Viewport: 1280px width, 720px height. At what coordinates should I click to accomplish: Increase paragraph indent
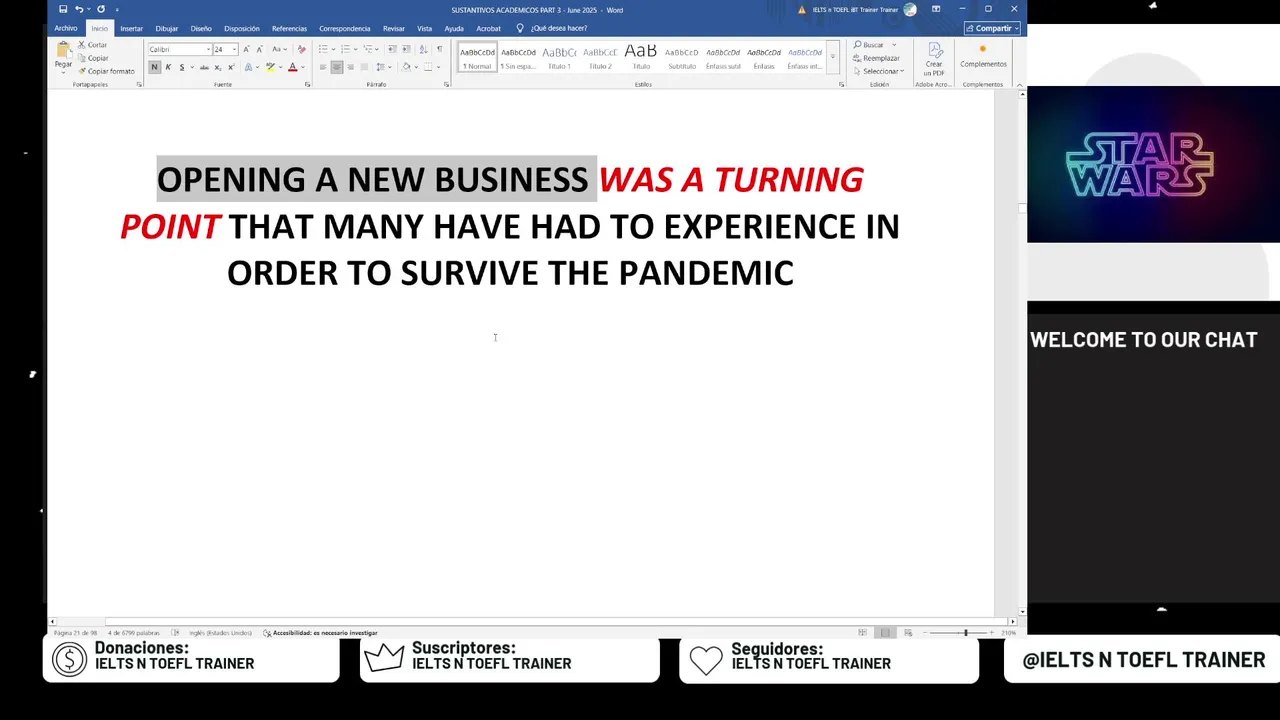click(406, 49)
